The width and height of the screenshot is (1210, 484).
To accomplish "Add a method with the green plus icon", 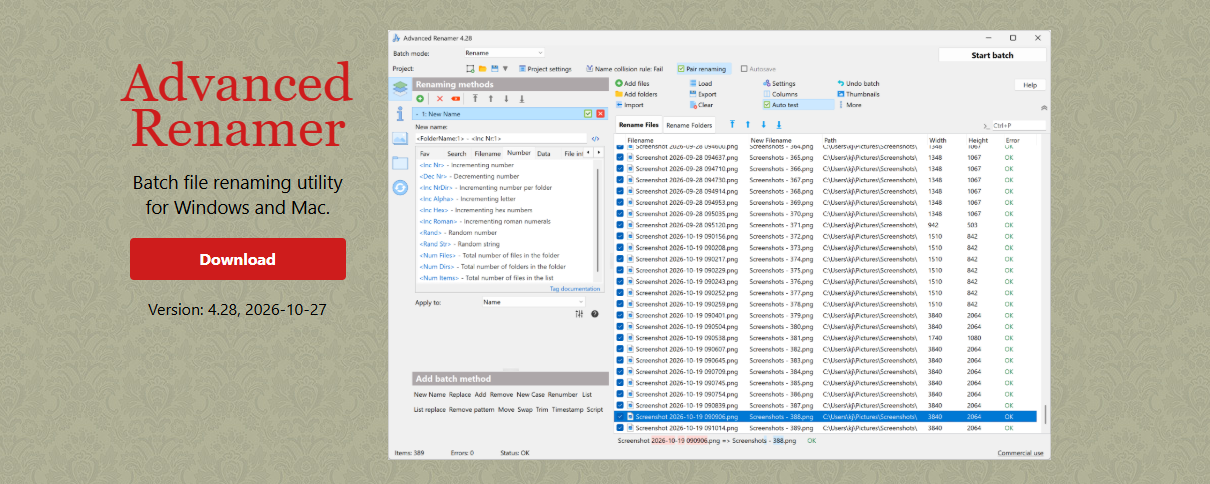I will click(421, 99).
